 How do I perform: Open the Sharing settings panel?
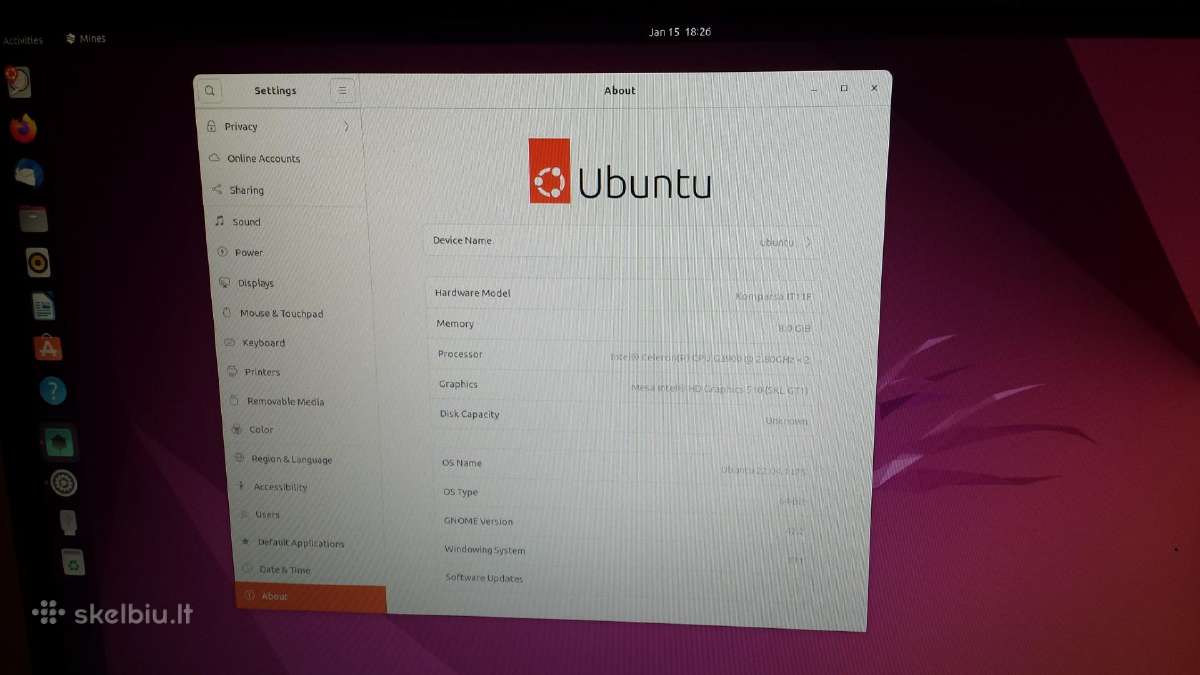(285, 190)
